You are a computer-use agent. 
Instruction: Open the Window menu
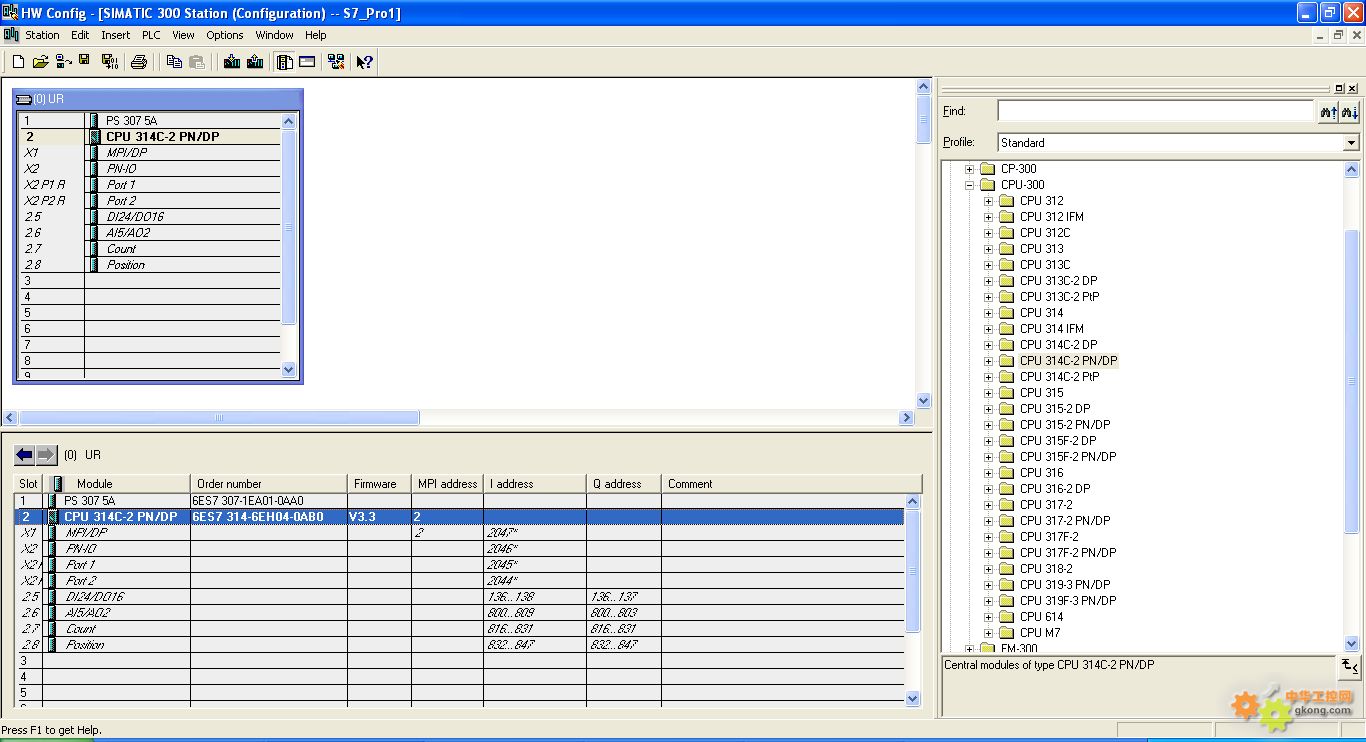(x=274, y=35)
